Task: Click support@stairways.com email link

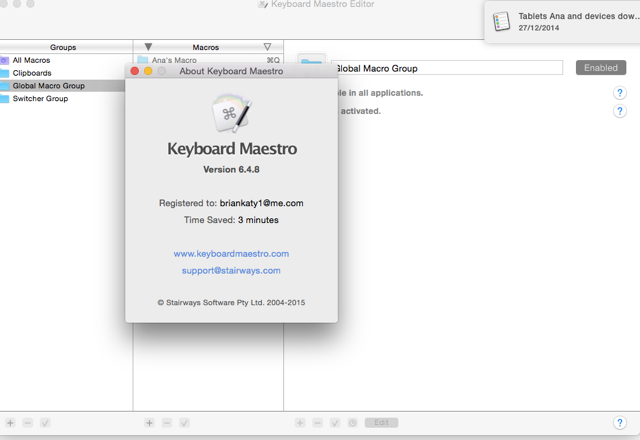Action: tap(231, 271)
